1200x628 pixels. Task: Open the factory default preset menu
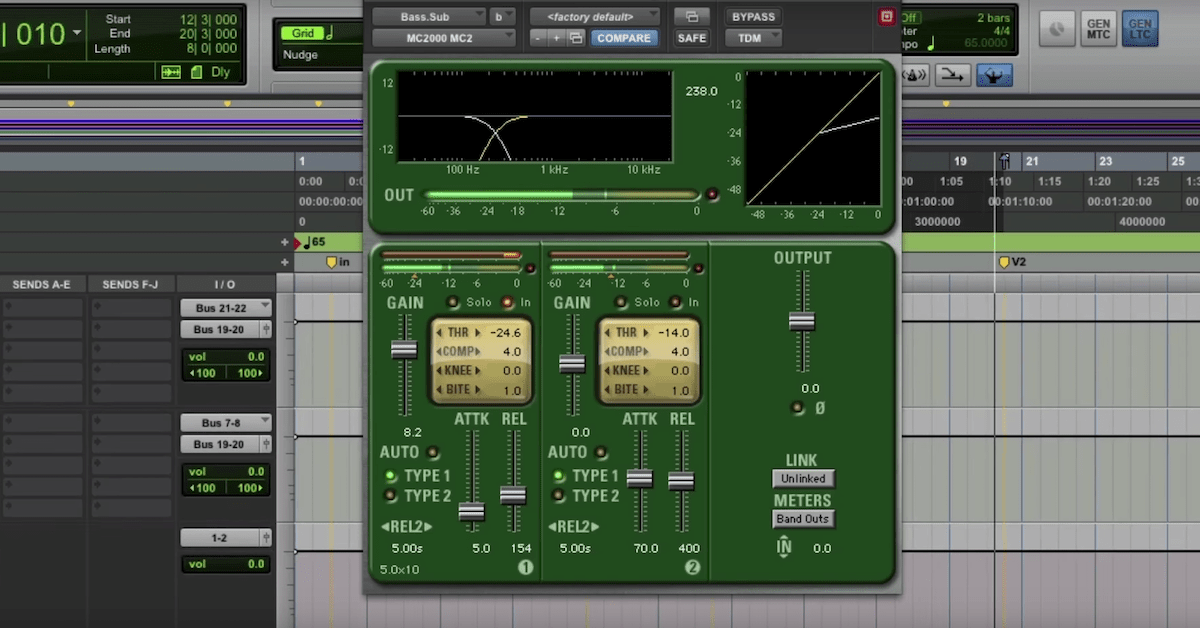(594, 16)
